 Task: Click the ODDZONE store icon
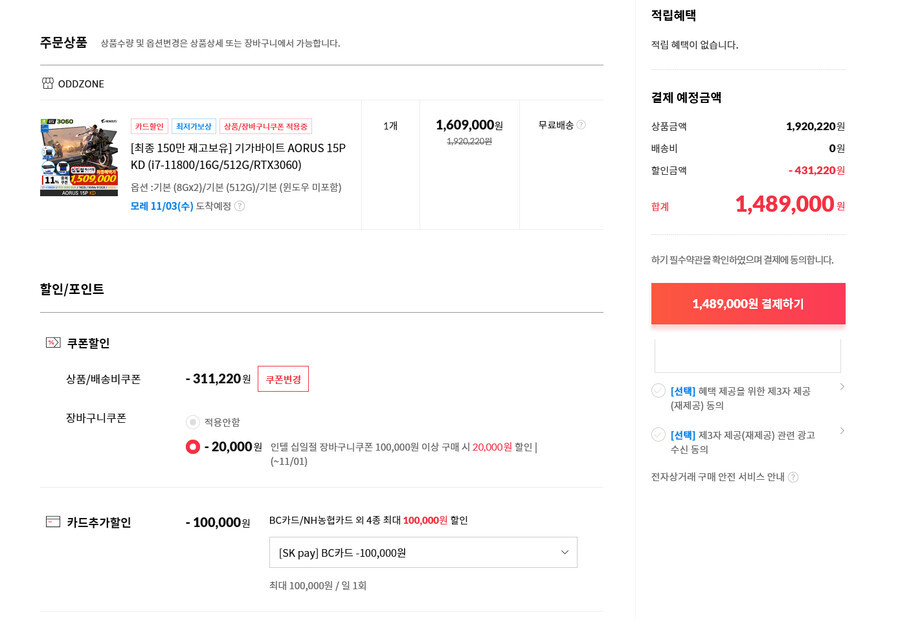point(48,83)
